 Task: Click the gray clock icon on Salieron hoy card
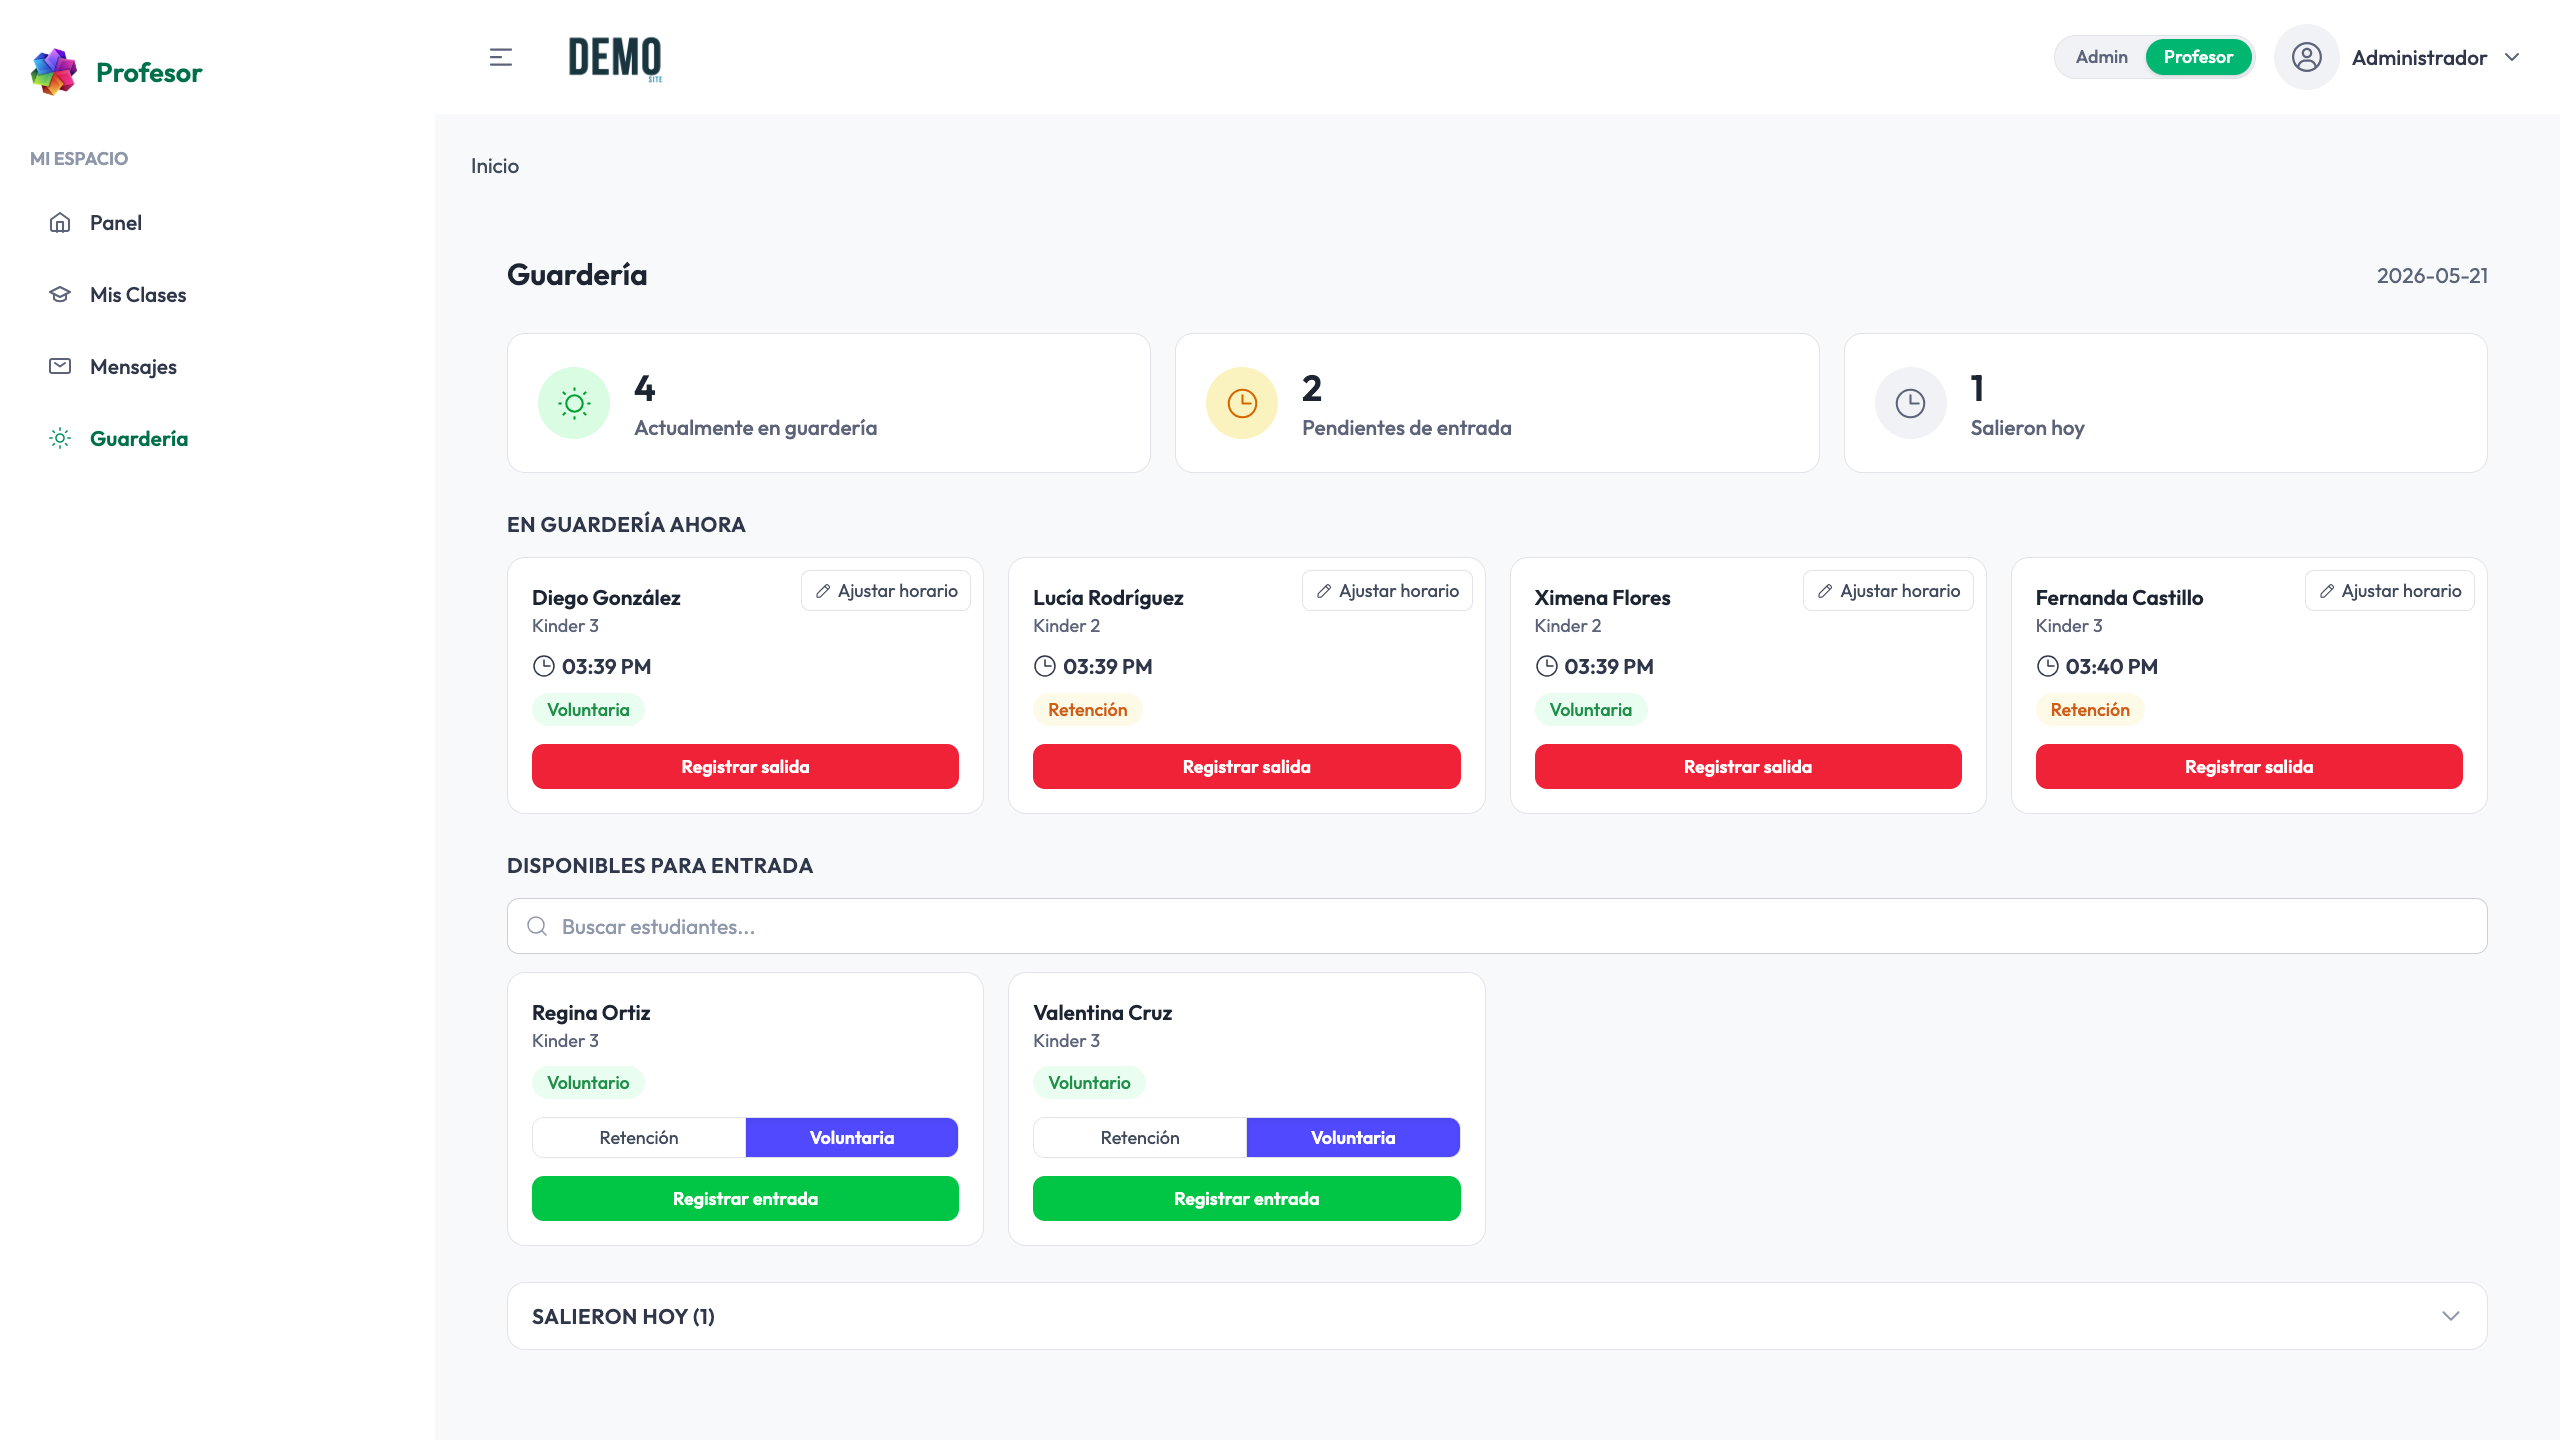(x=1910, y=403)
